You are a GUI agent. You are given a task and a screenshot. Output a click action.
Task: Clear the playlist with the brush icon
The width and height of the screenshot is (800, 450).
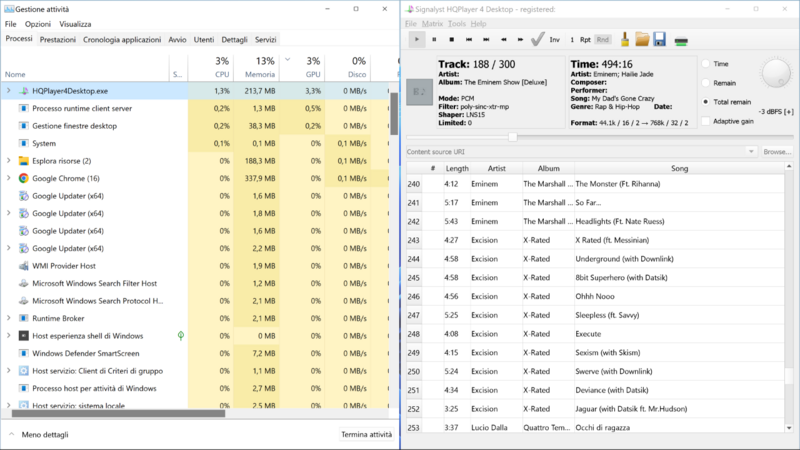(624, 39)
